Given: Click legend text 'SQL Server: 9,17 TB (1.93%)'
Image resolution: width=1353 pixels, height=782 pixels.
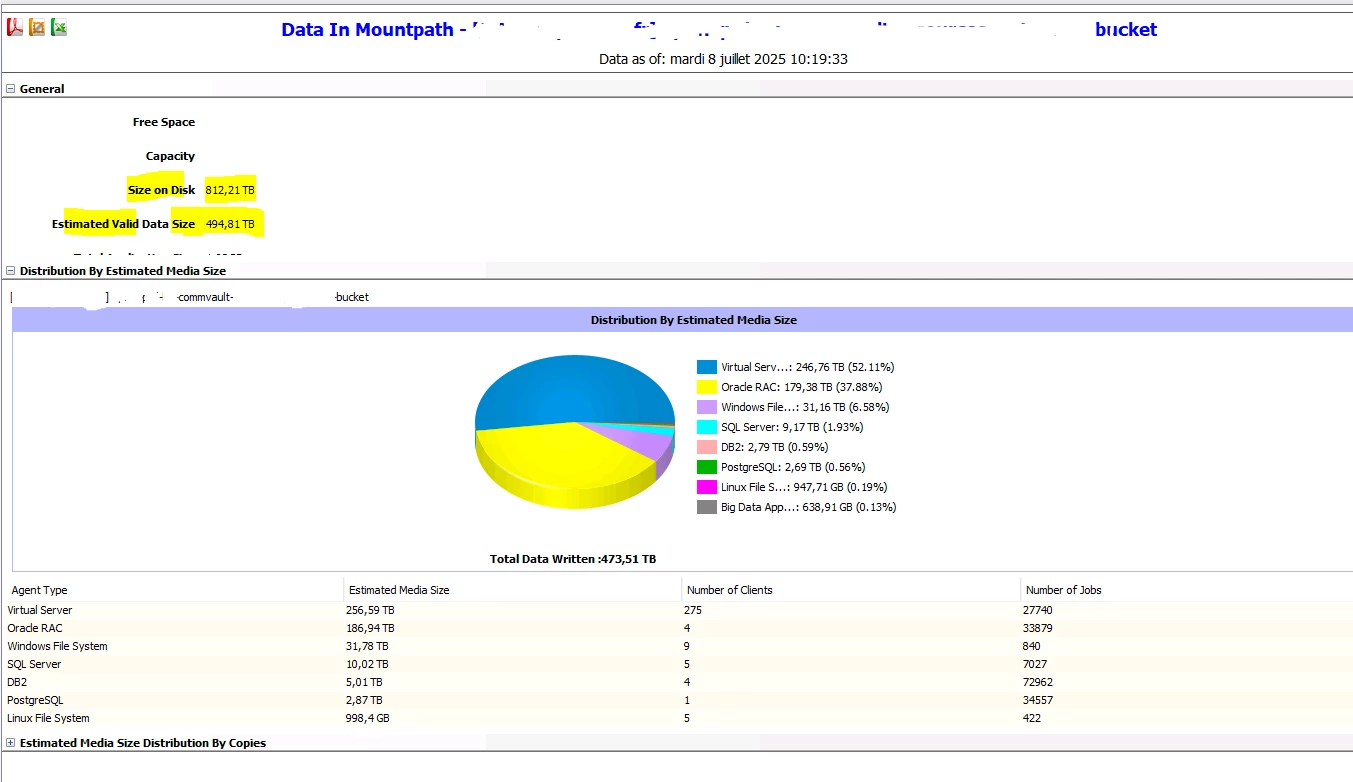Looking at the screenshot, I should point(792,427).
